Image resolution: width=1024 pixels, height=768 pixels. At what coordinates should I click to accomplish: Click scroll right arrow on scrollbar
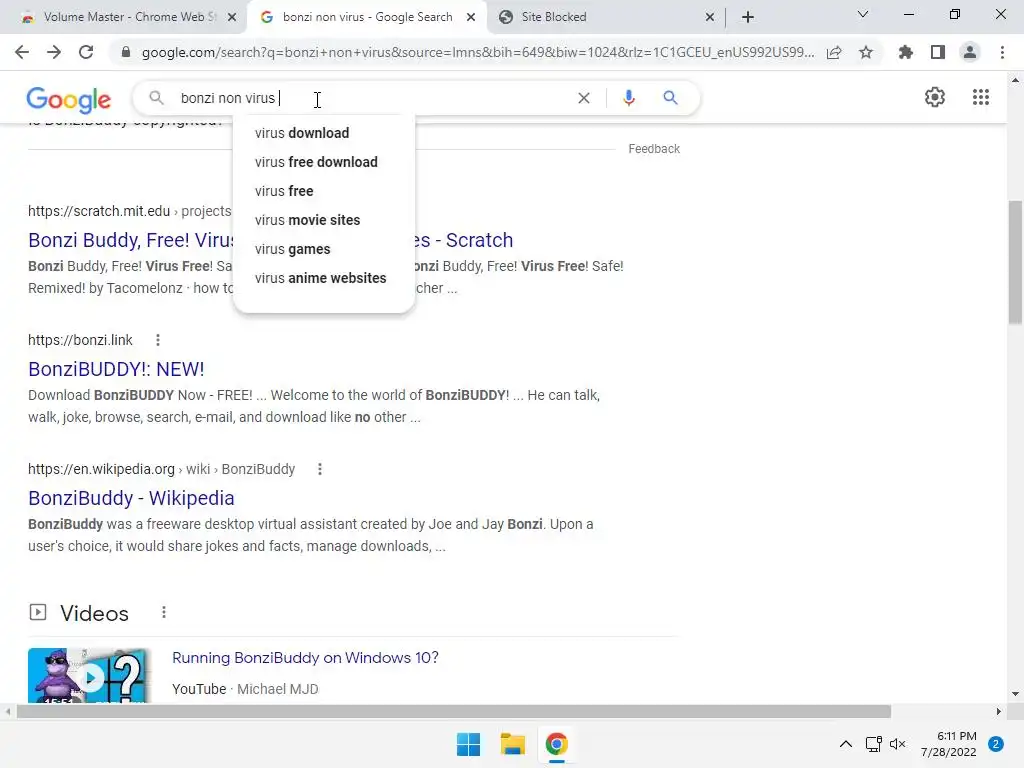coord(999,711)
